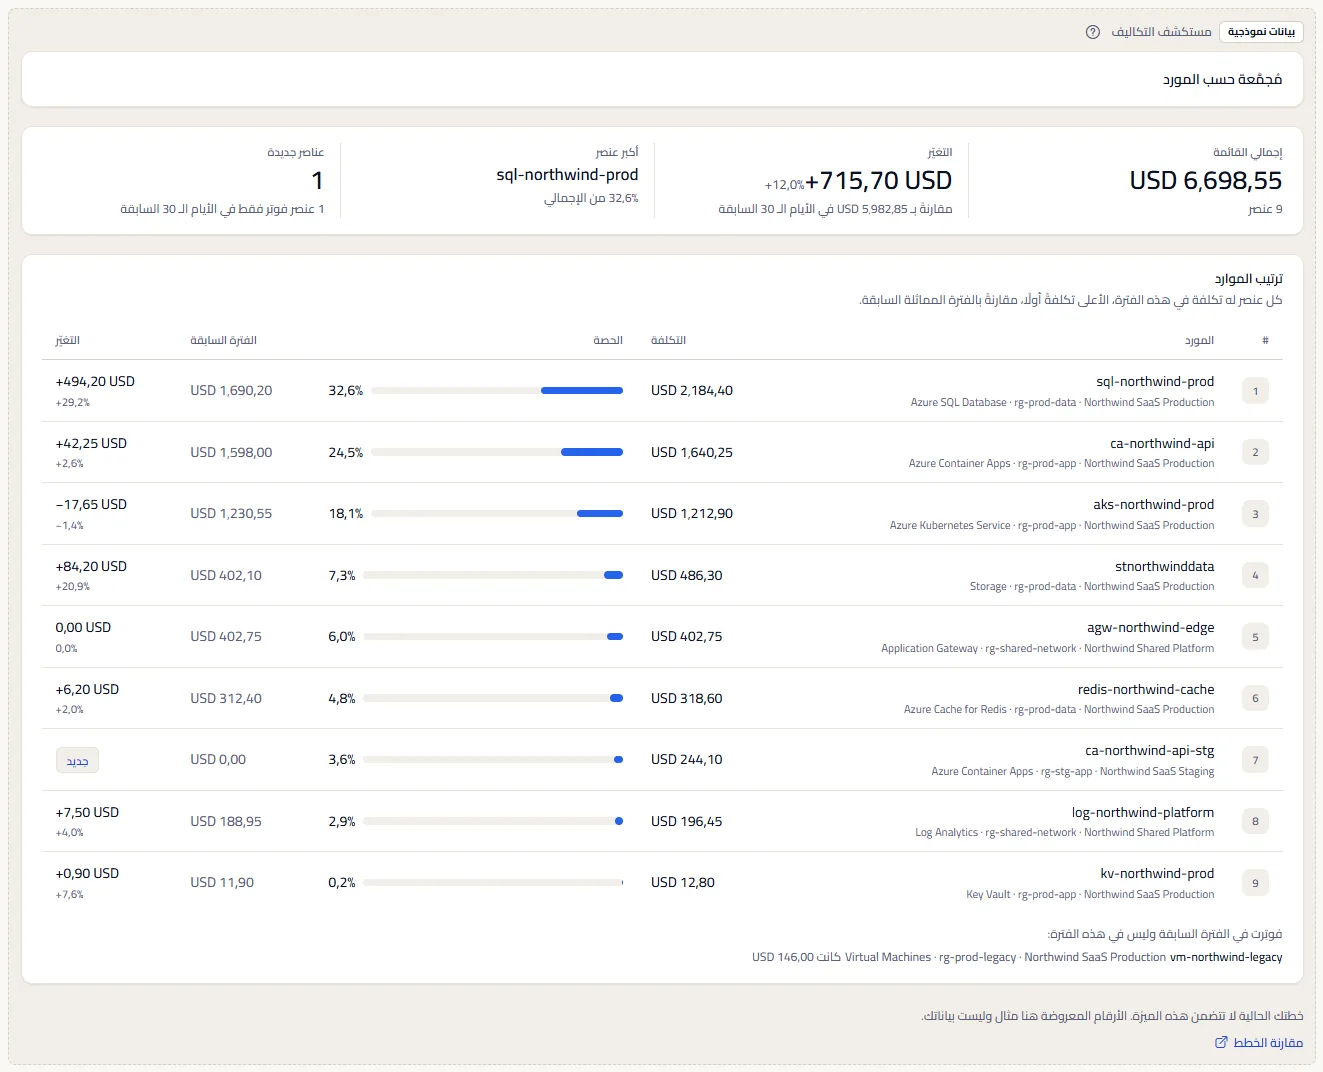Click the share bar for aks-northwind-prod
The width and height of the screenshot is (1323, 1072).
point(497,514)
